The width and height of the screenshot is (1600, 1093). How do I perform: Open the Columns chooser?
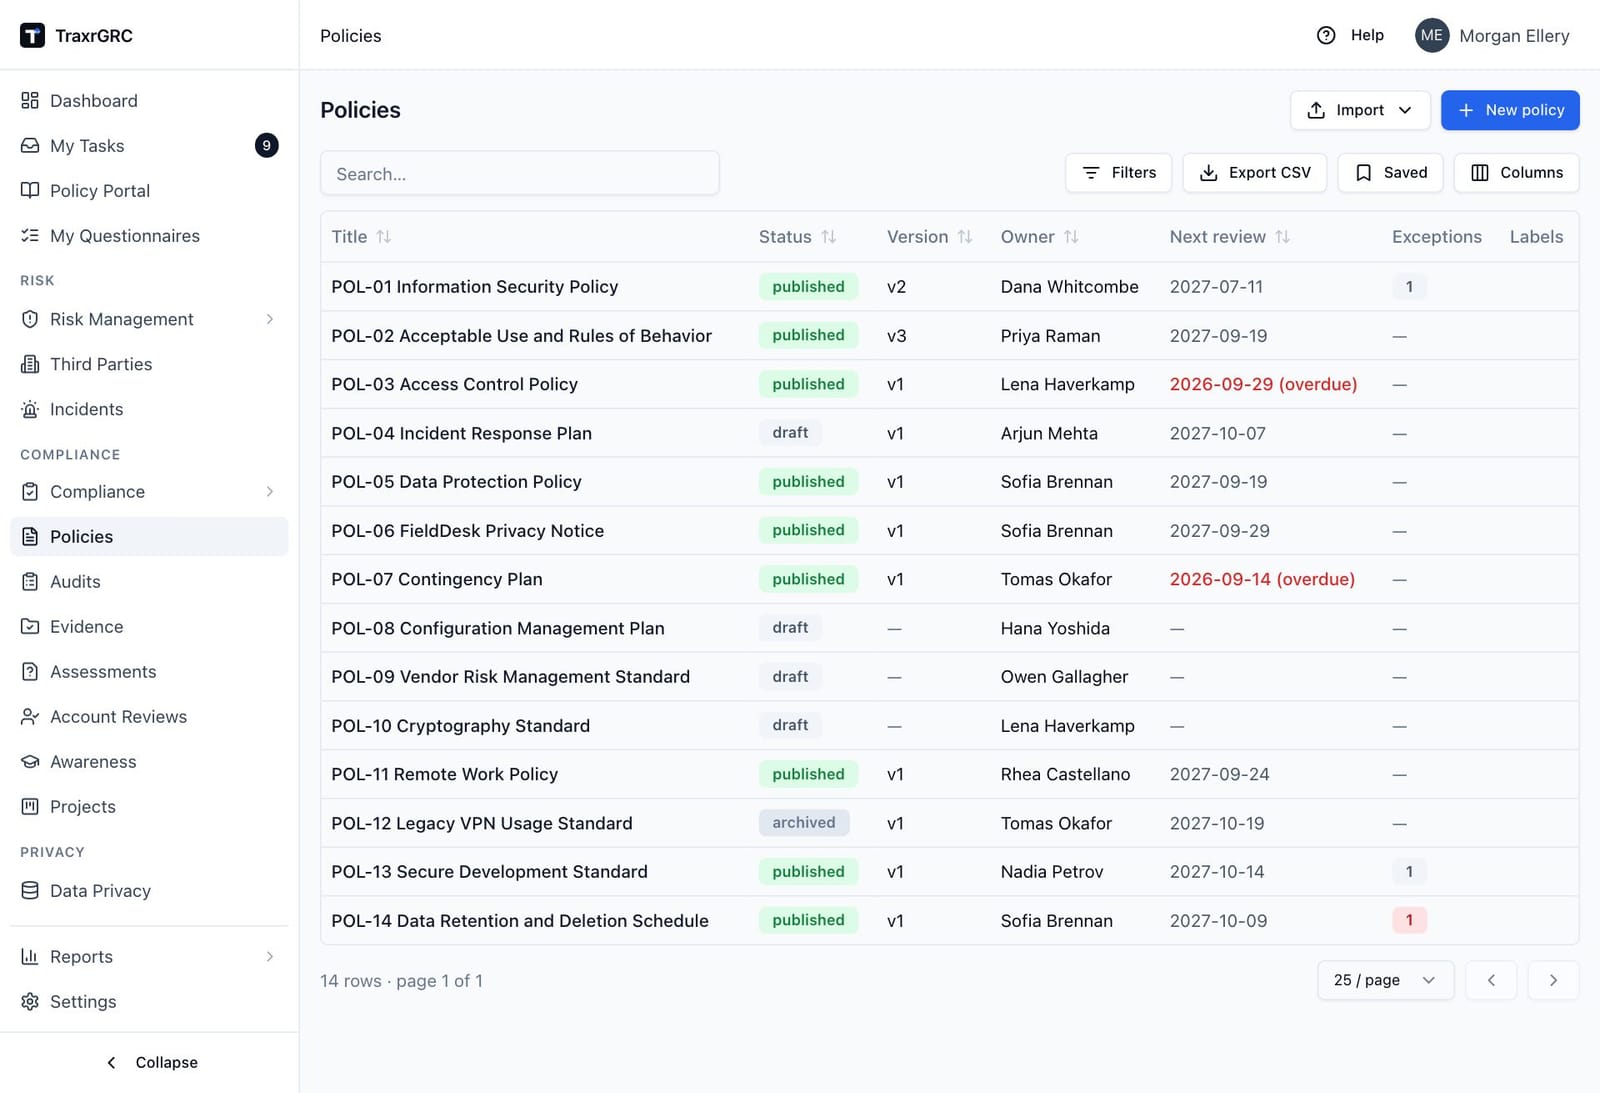click(x=1516, y=172)
